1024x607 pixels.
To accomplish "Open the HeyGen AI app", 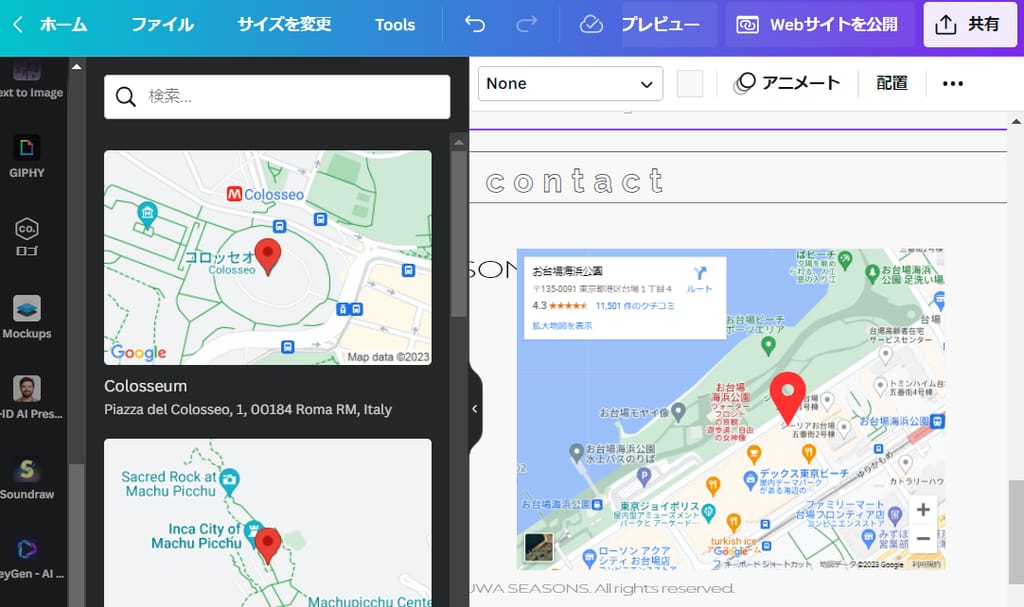I will [27, 550].
